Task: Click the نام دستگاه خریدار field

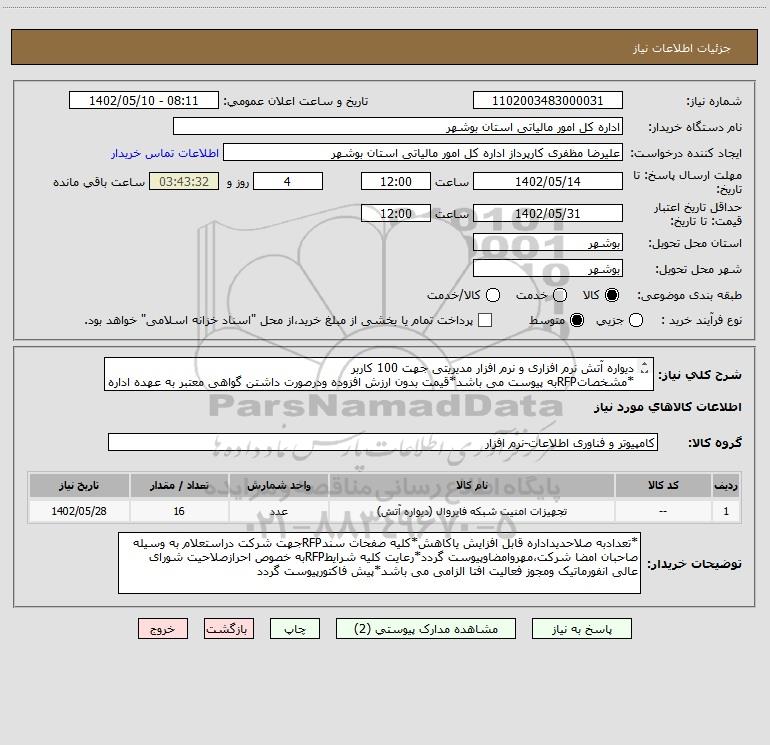Action: coord(398,127)
